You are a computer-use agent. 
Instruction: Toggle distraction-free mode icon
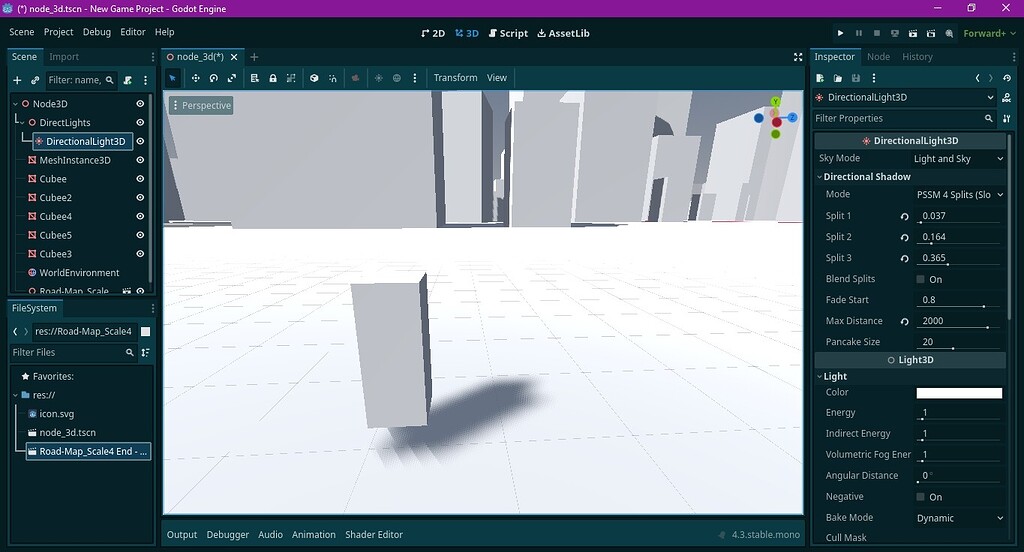coord(798,57)
